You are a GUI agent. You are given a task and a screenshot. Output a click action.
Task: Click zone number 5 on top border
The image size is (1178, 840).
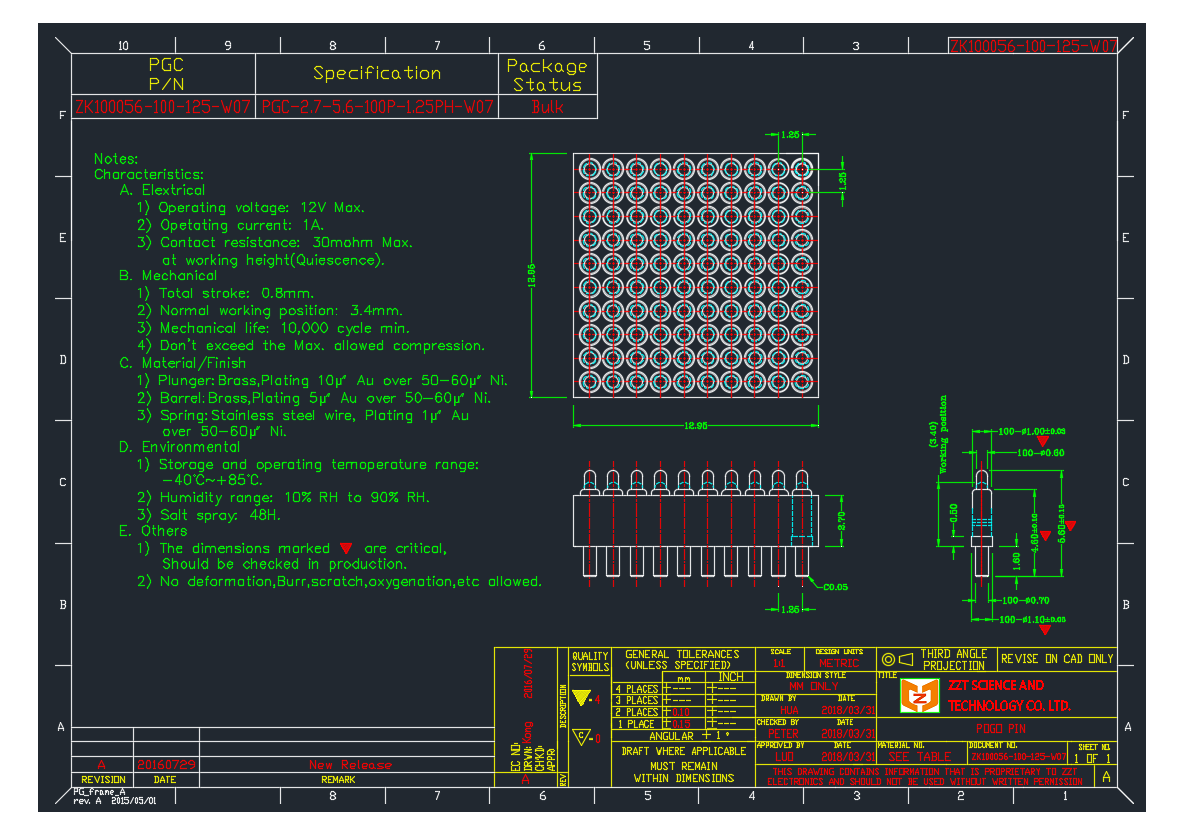click(x=645, y=45)
